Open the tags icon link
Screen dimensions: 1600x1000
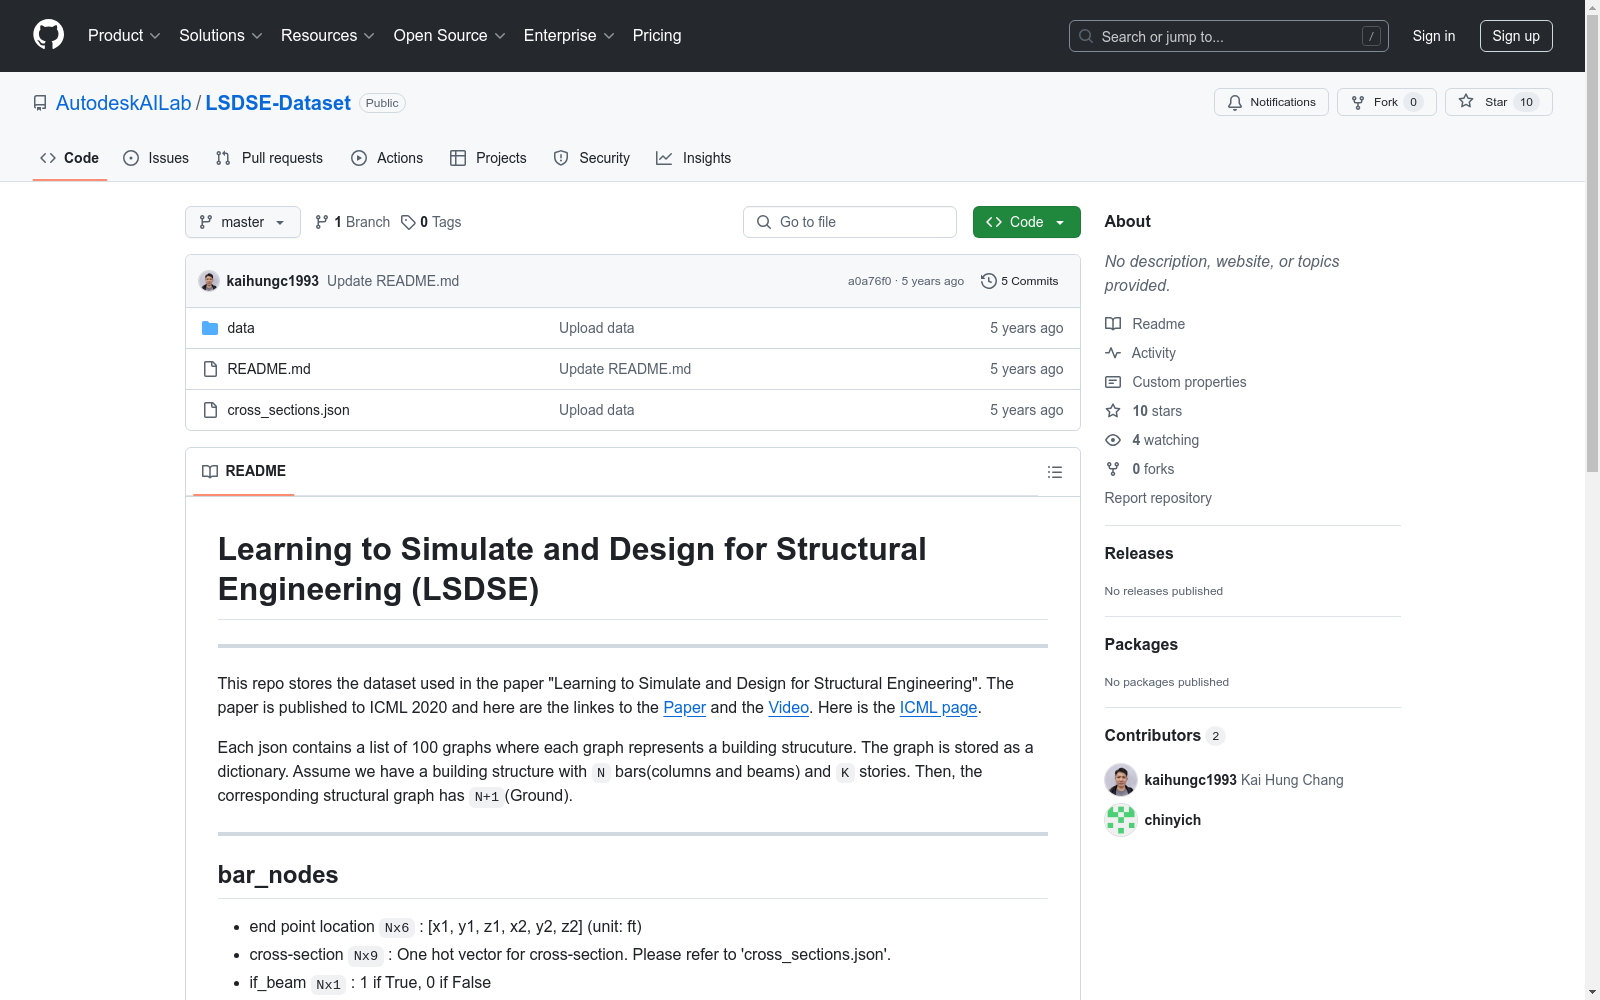408,222
